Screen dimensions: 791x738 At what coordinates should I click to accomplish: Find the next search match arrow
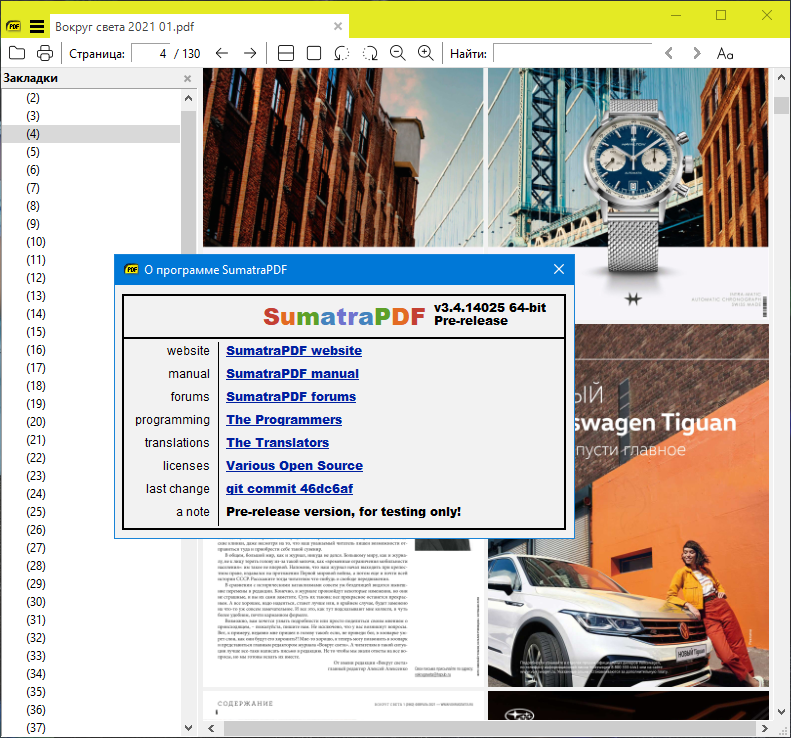pyautogui.click(x=697, y=53)
